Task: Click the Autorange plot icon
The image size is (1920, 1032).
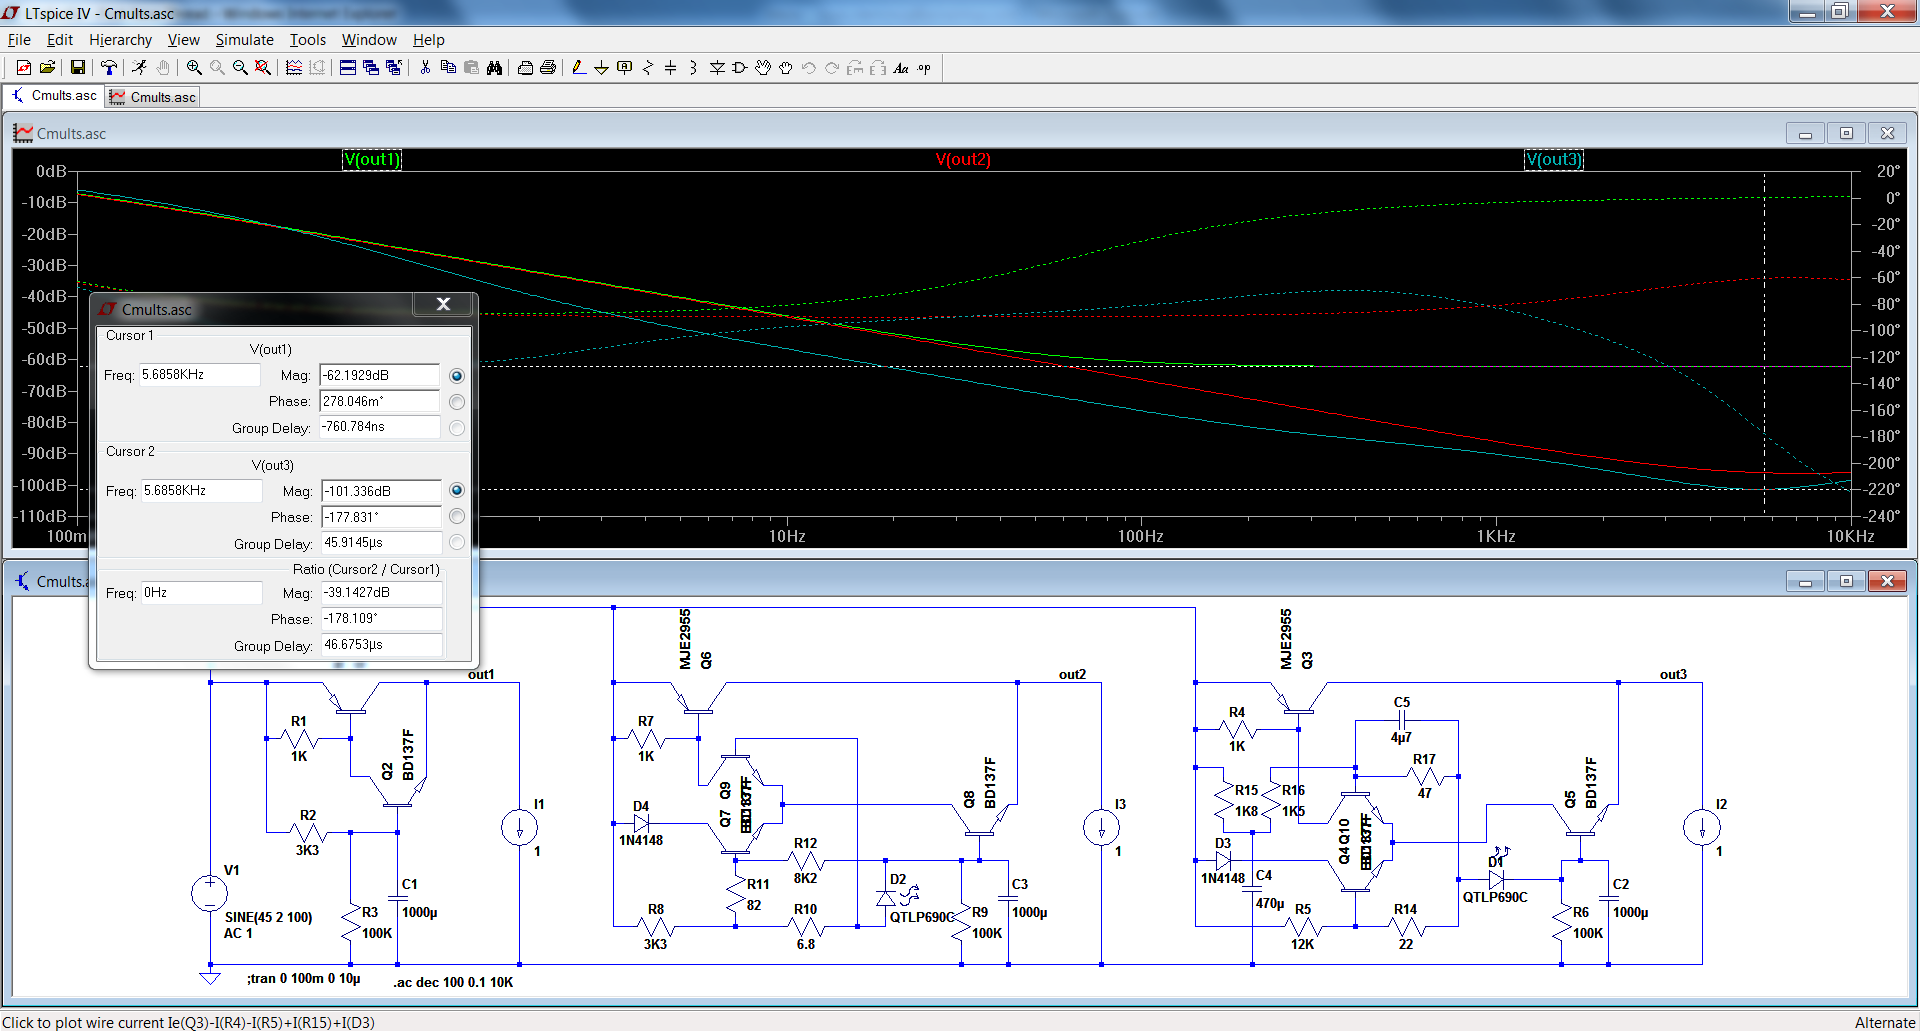Action: (x=294, y=68)
